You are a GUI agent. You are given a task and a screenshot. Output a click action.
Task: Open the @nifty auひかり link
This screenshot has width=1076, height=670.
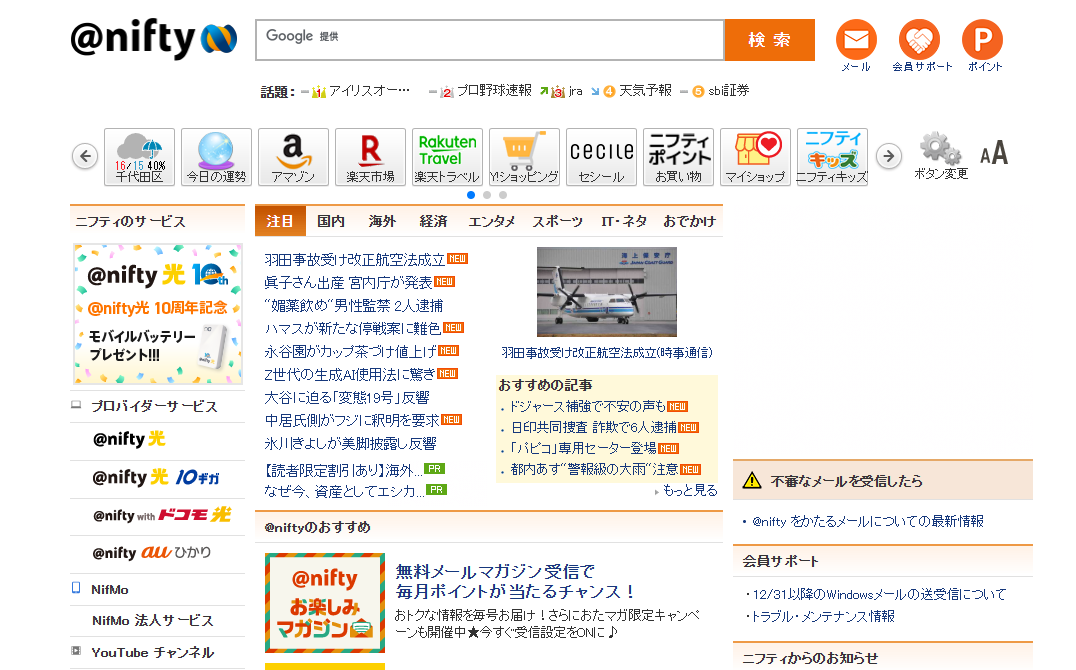click(x=152, y=553)
